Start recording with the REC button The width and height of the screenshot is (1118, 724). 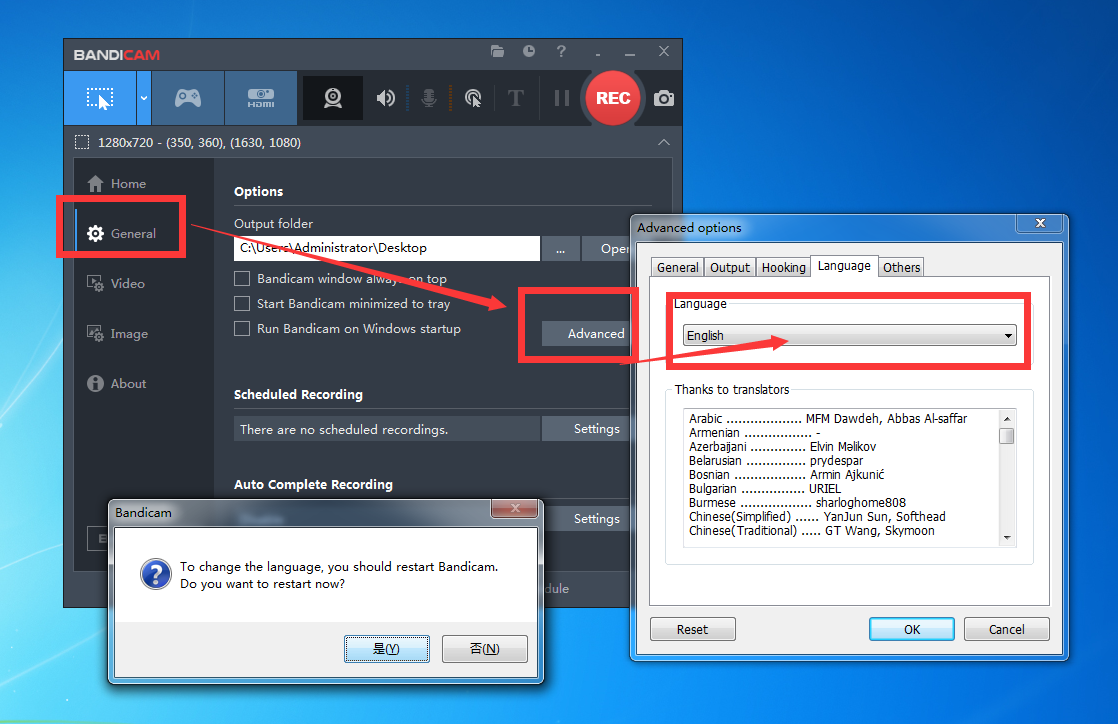tap(612, 98)
